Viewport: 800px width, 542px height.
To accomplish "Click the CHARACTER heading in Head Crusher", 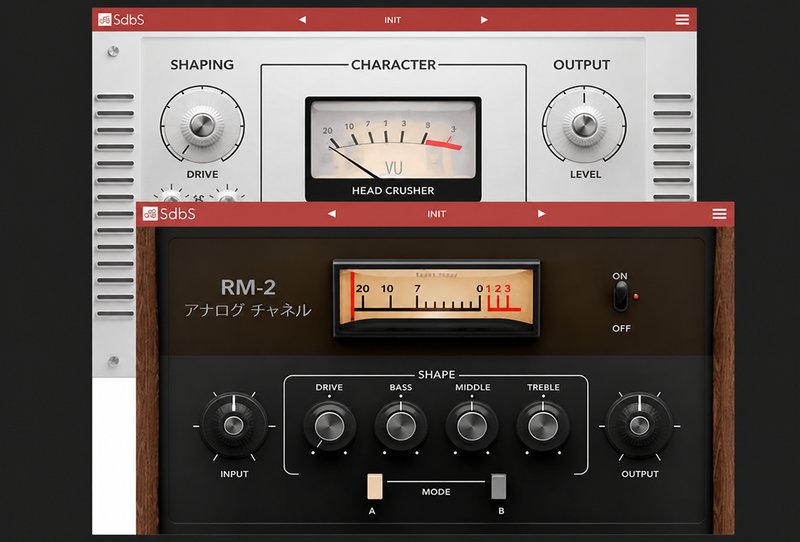I will click(393, 65).
